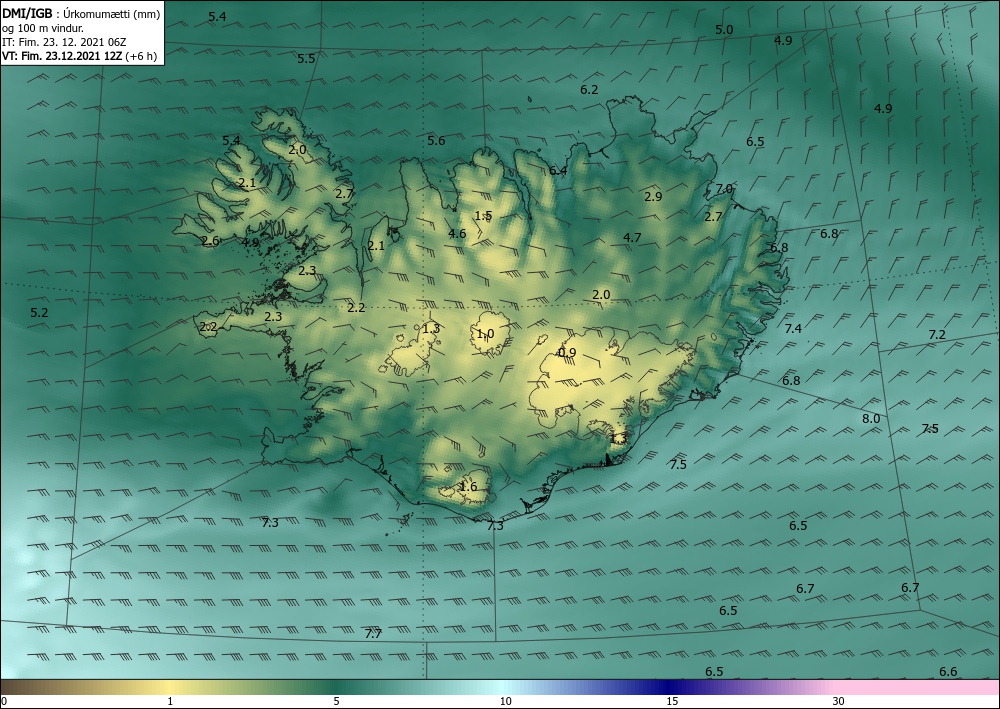1000x709 pixels.
Task: Click the 6.6 value on the map
Action: (x=948, y=671)
